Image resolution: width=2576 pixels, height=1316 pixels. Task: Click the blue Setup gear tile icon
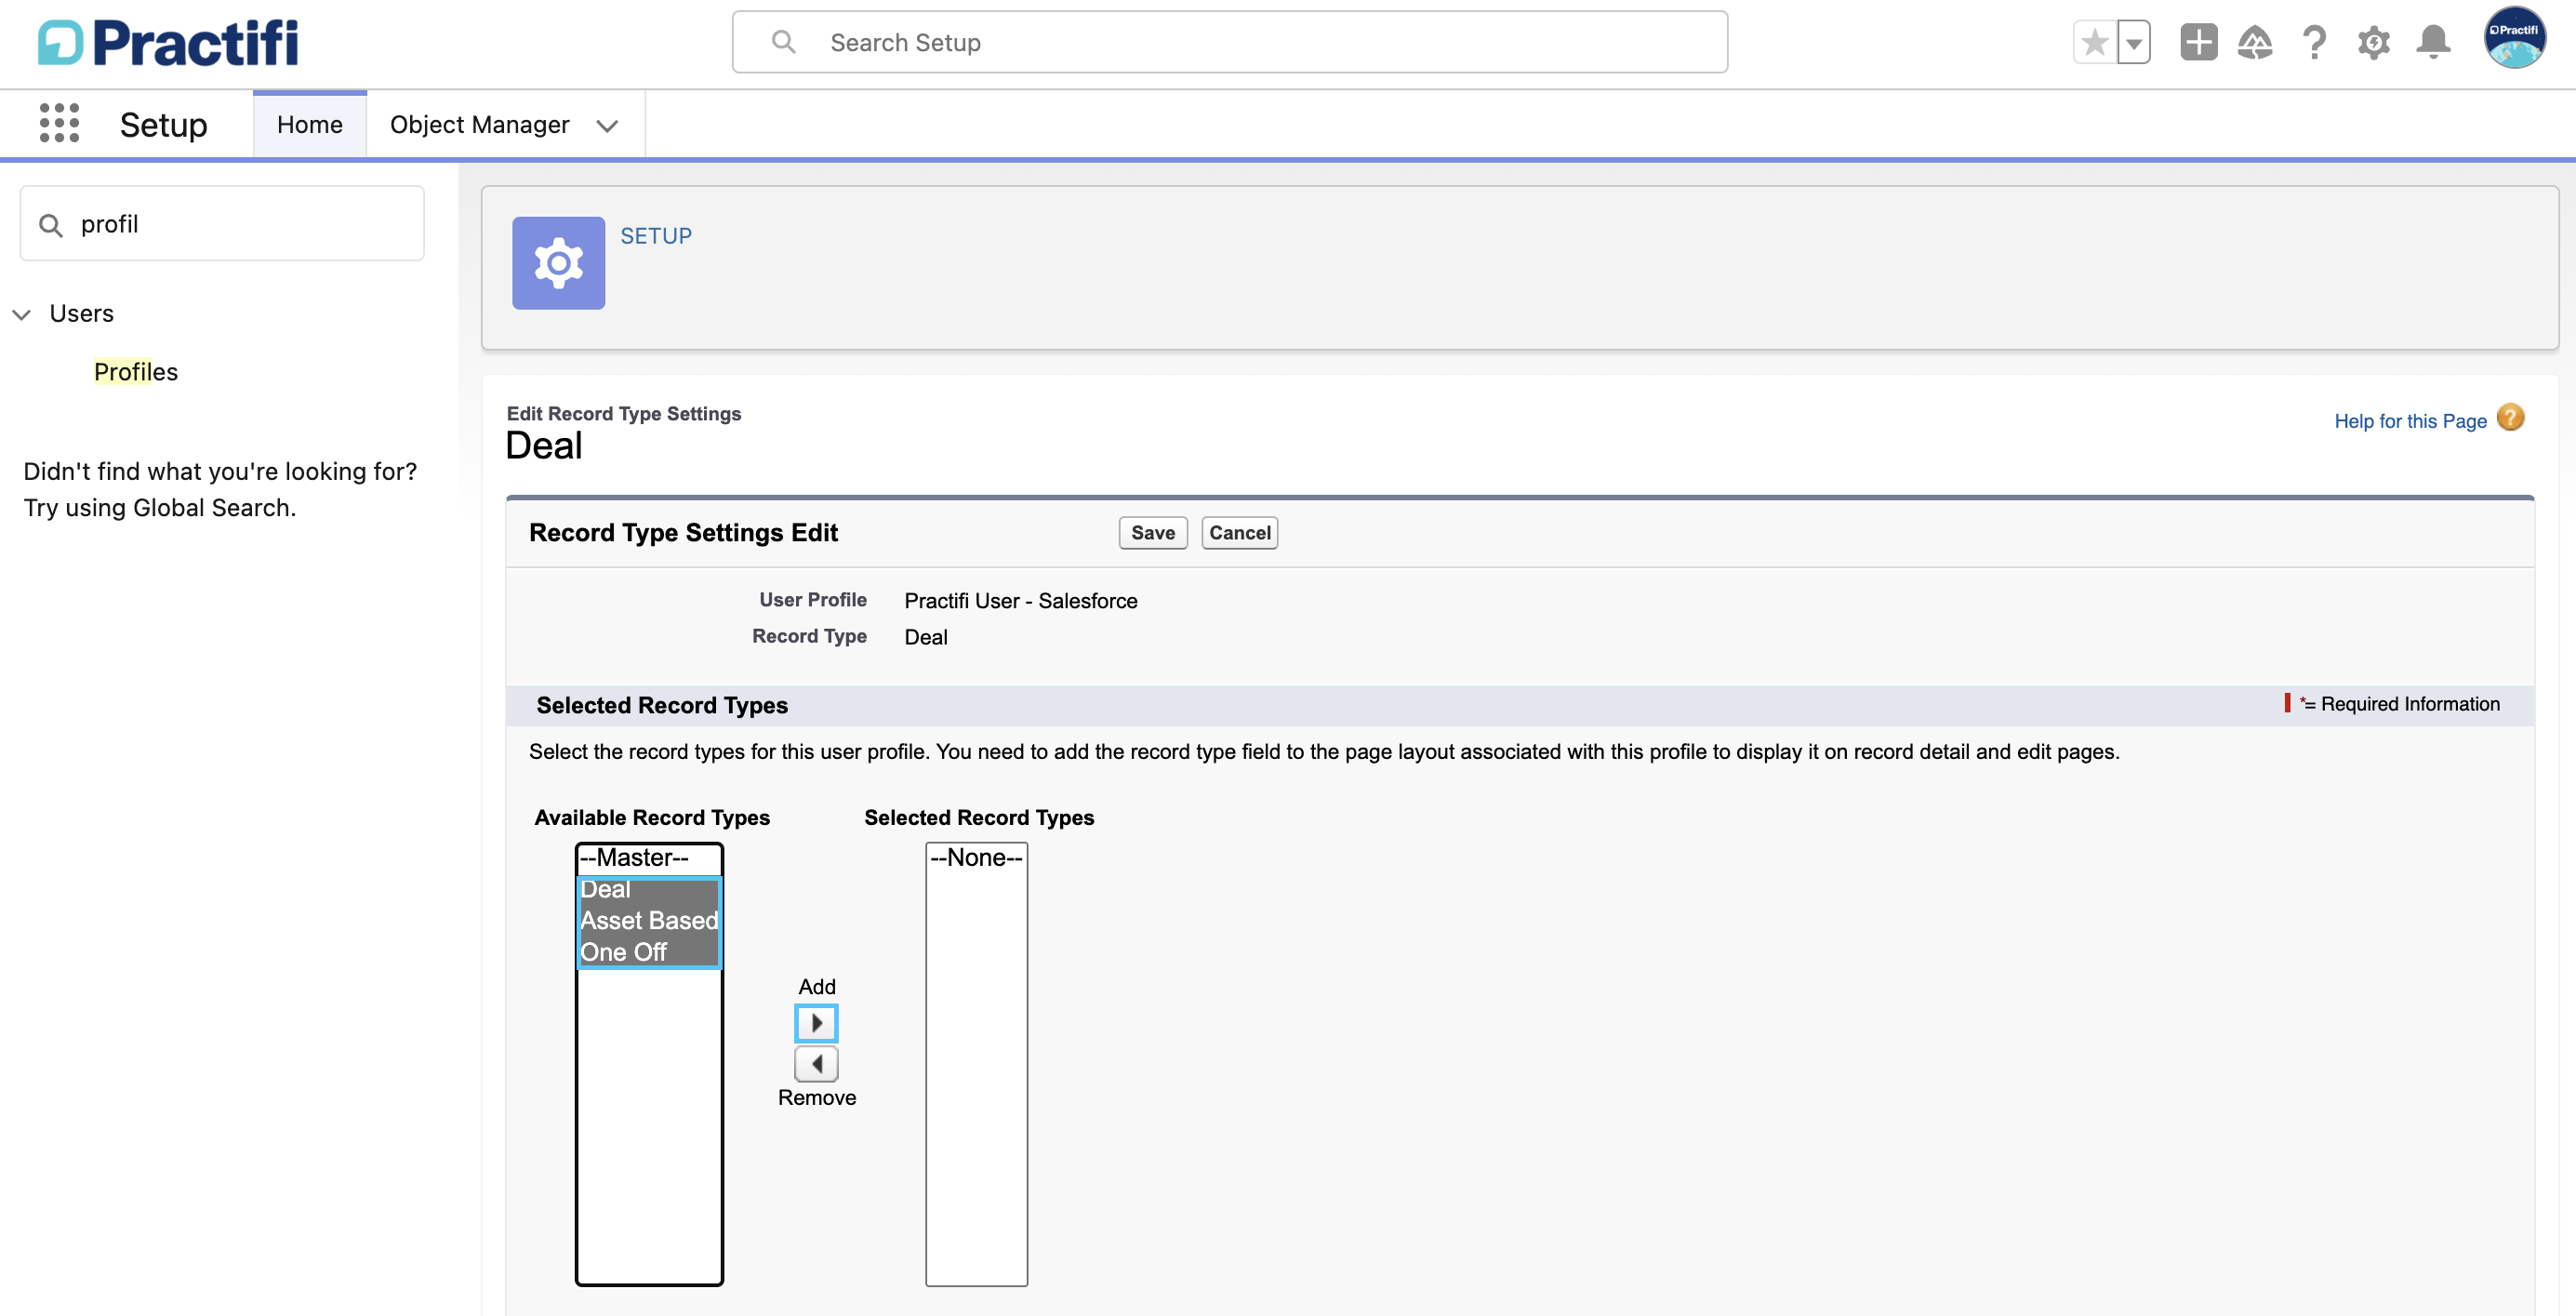point(558,263)
